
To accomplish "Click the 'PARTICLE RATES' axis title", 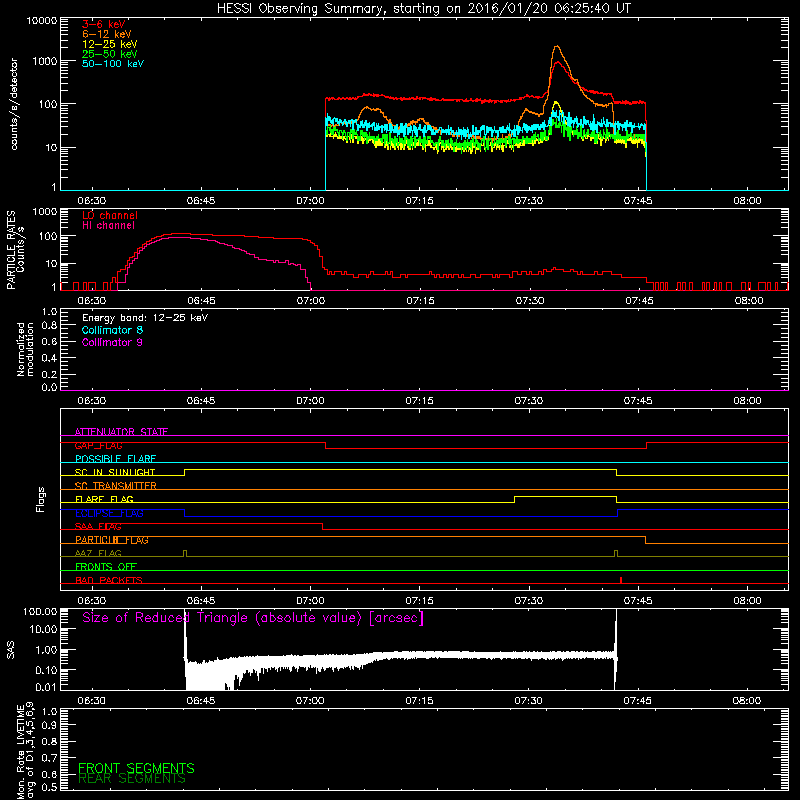I will 11,250.
